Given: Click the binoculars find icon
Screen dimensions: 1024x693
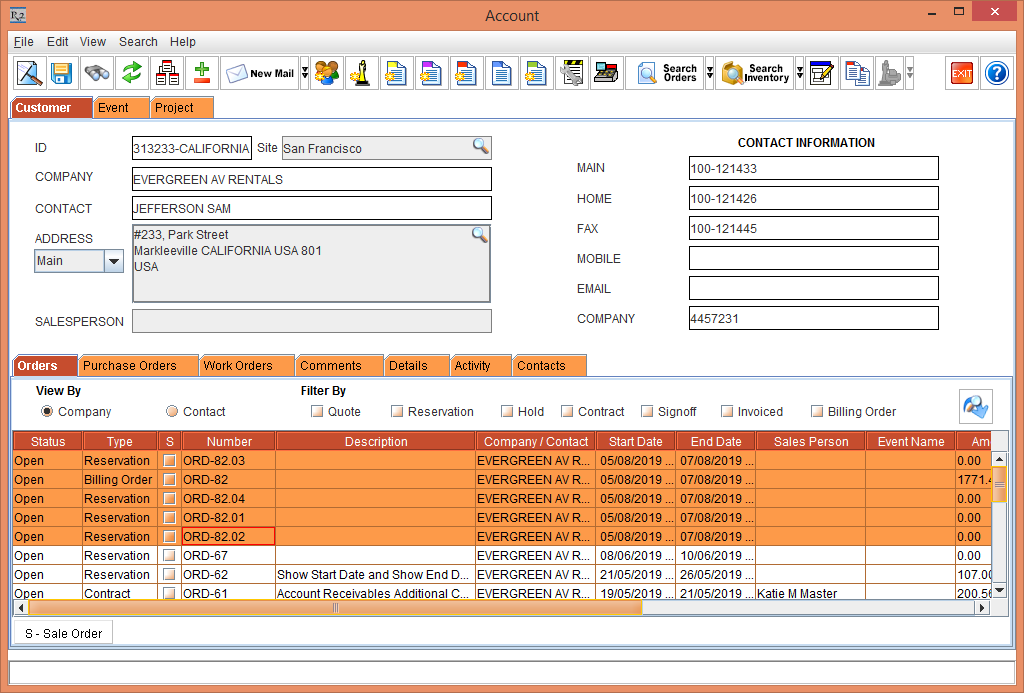Looking at the screenshot, I should click(x=96, y=74).
